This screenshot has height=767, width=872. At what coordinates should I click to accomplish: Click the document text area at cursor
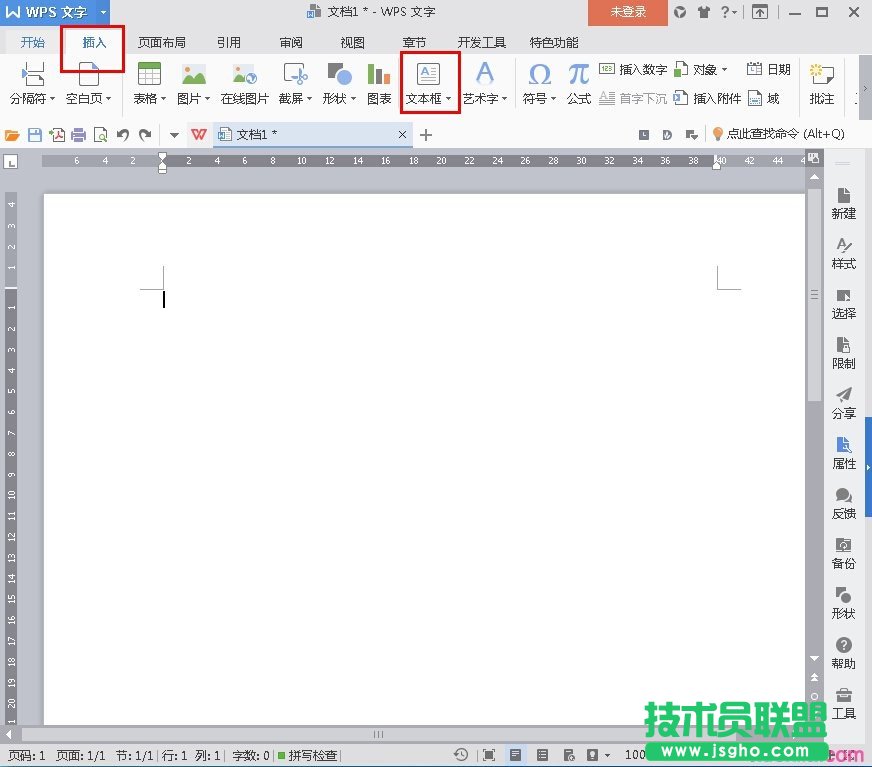point(164,299)
